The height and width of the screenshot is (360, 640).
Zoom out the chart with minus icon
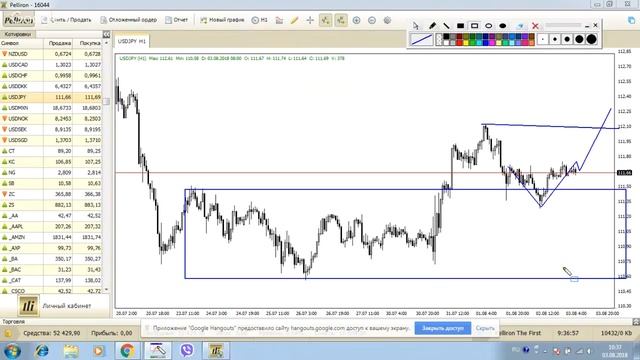(372, 20)
